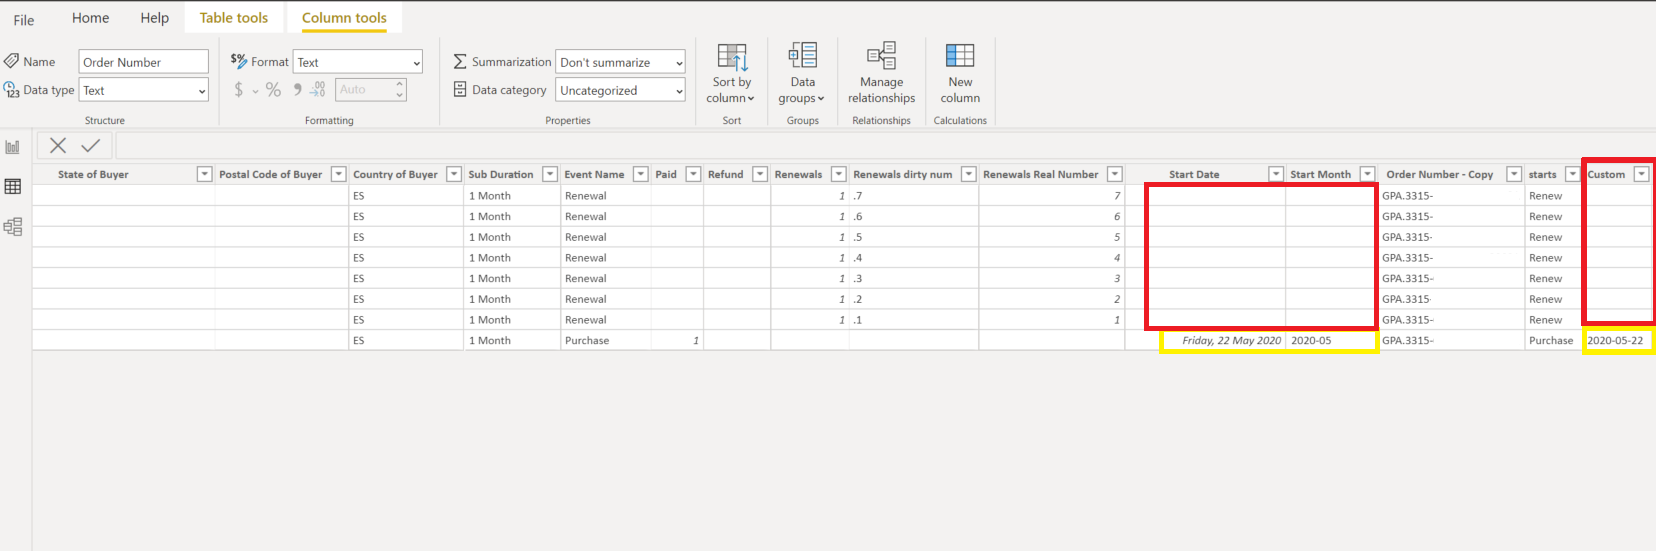Click the 2020-05 Start Month cell

pos(1332,340)
